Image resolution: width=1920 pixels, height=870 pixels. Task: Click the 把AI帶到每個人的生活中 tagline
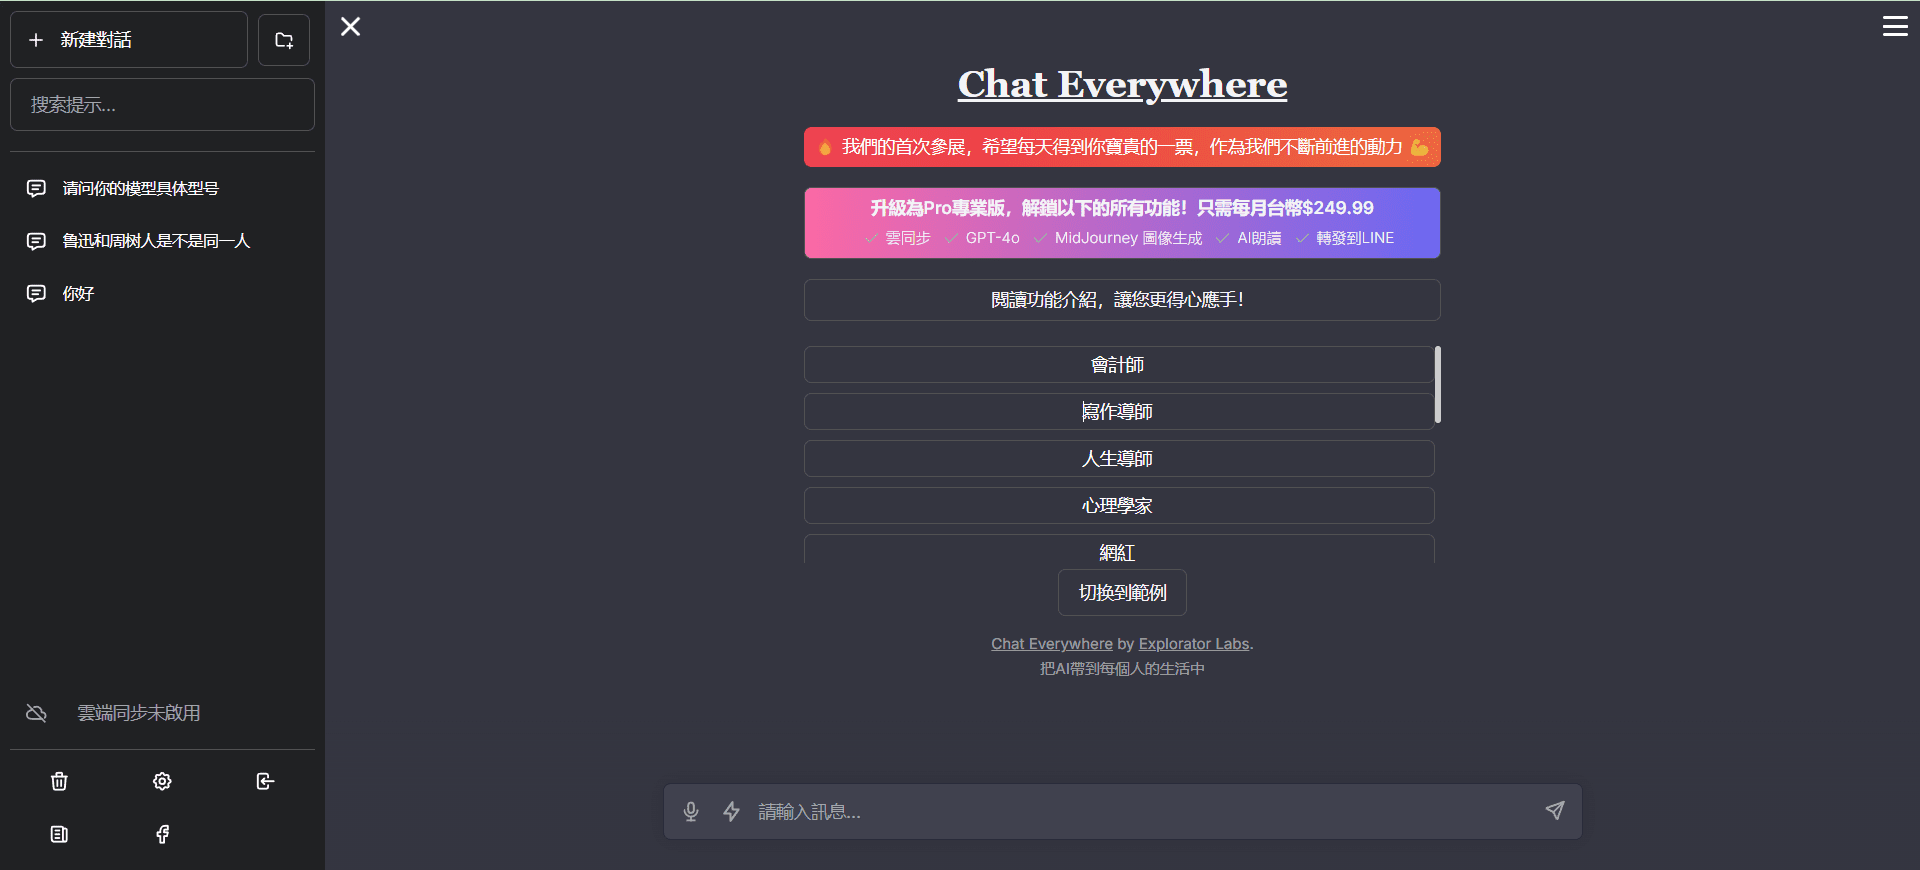pyautogui.click(x=1122, y=669)
